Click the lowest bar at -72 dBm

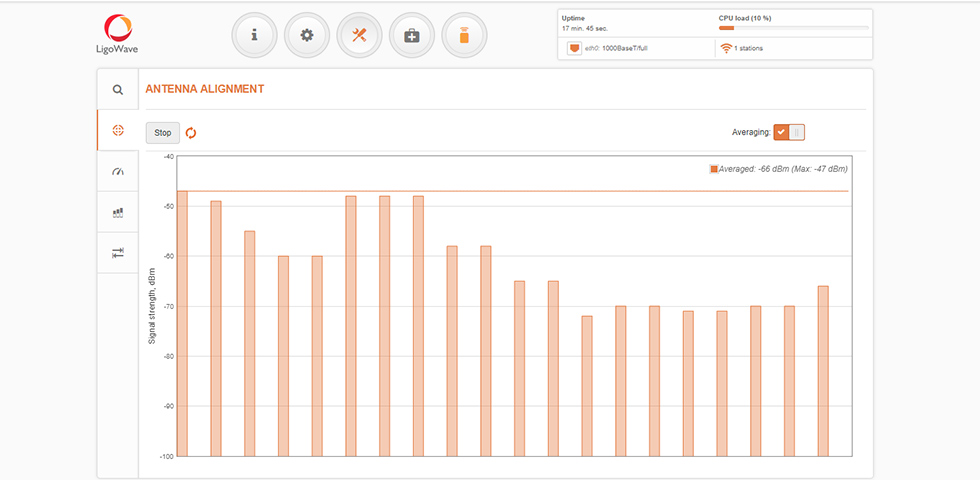click(x=587, y=386)
